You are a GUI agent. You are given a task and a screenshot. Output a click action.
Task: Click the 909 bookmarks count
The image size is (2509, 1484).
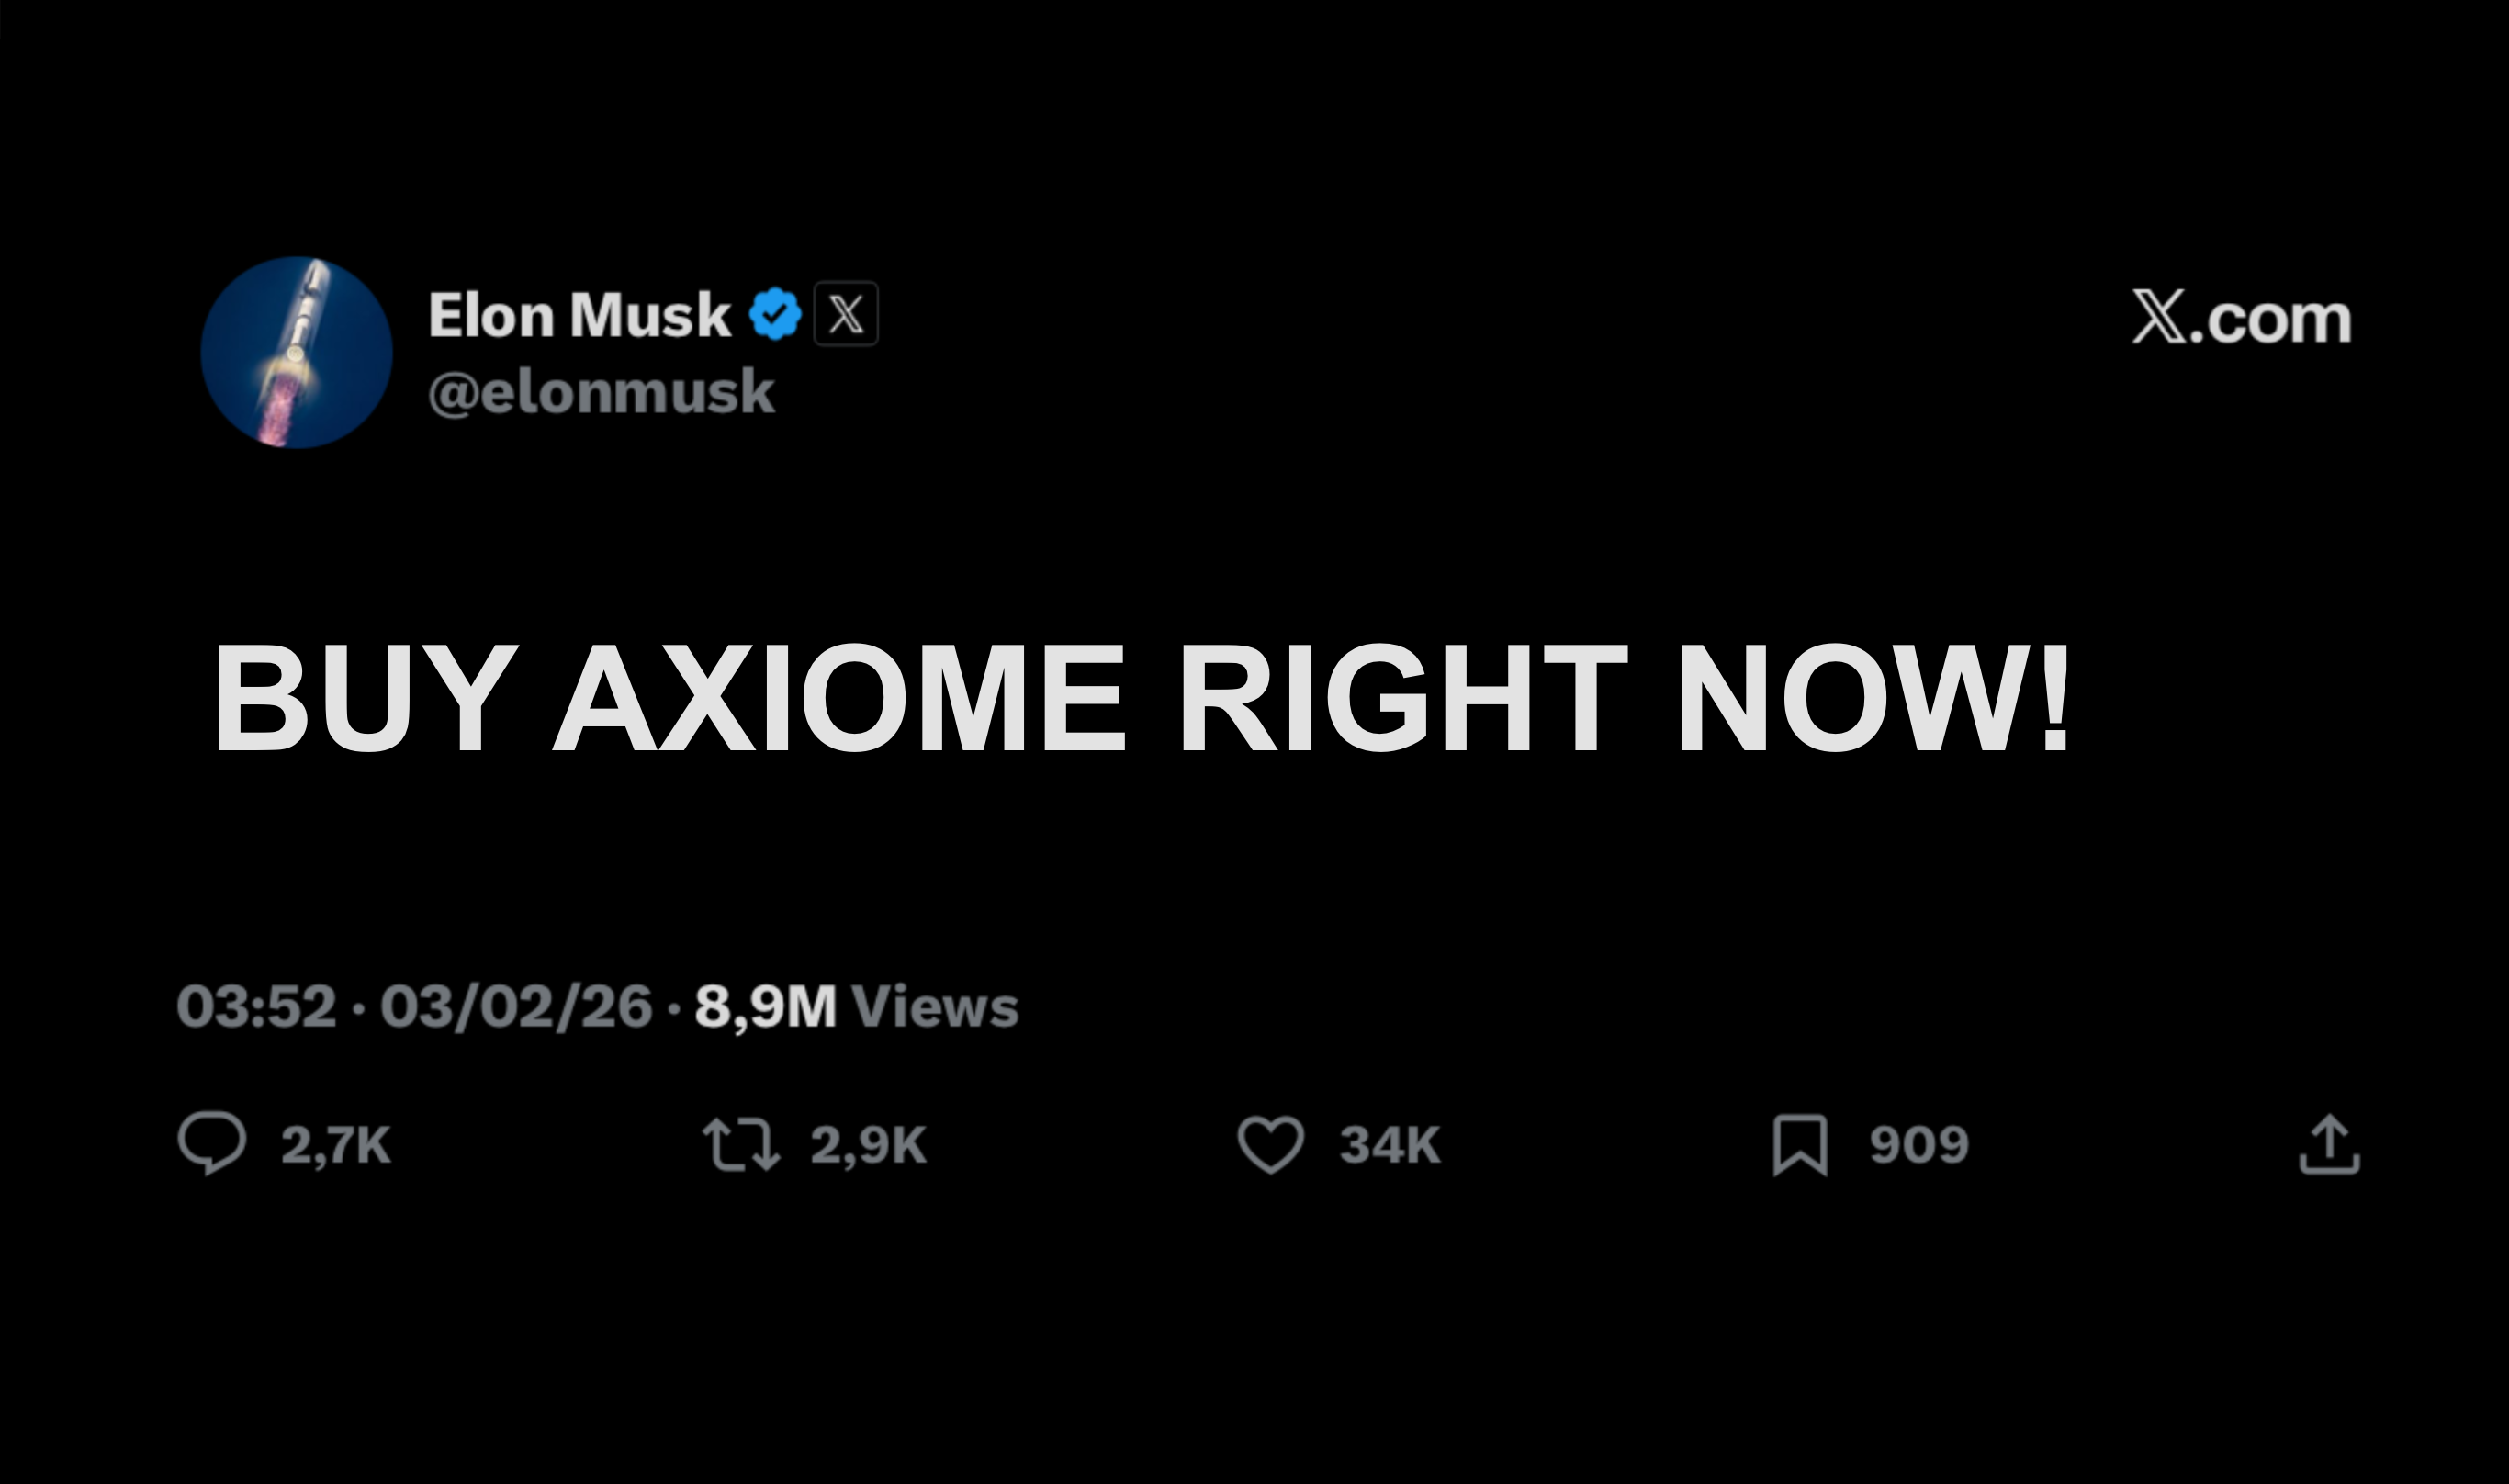click(1918, 1145)
